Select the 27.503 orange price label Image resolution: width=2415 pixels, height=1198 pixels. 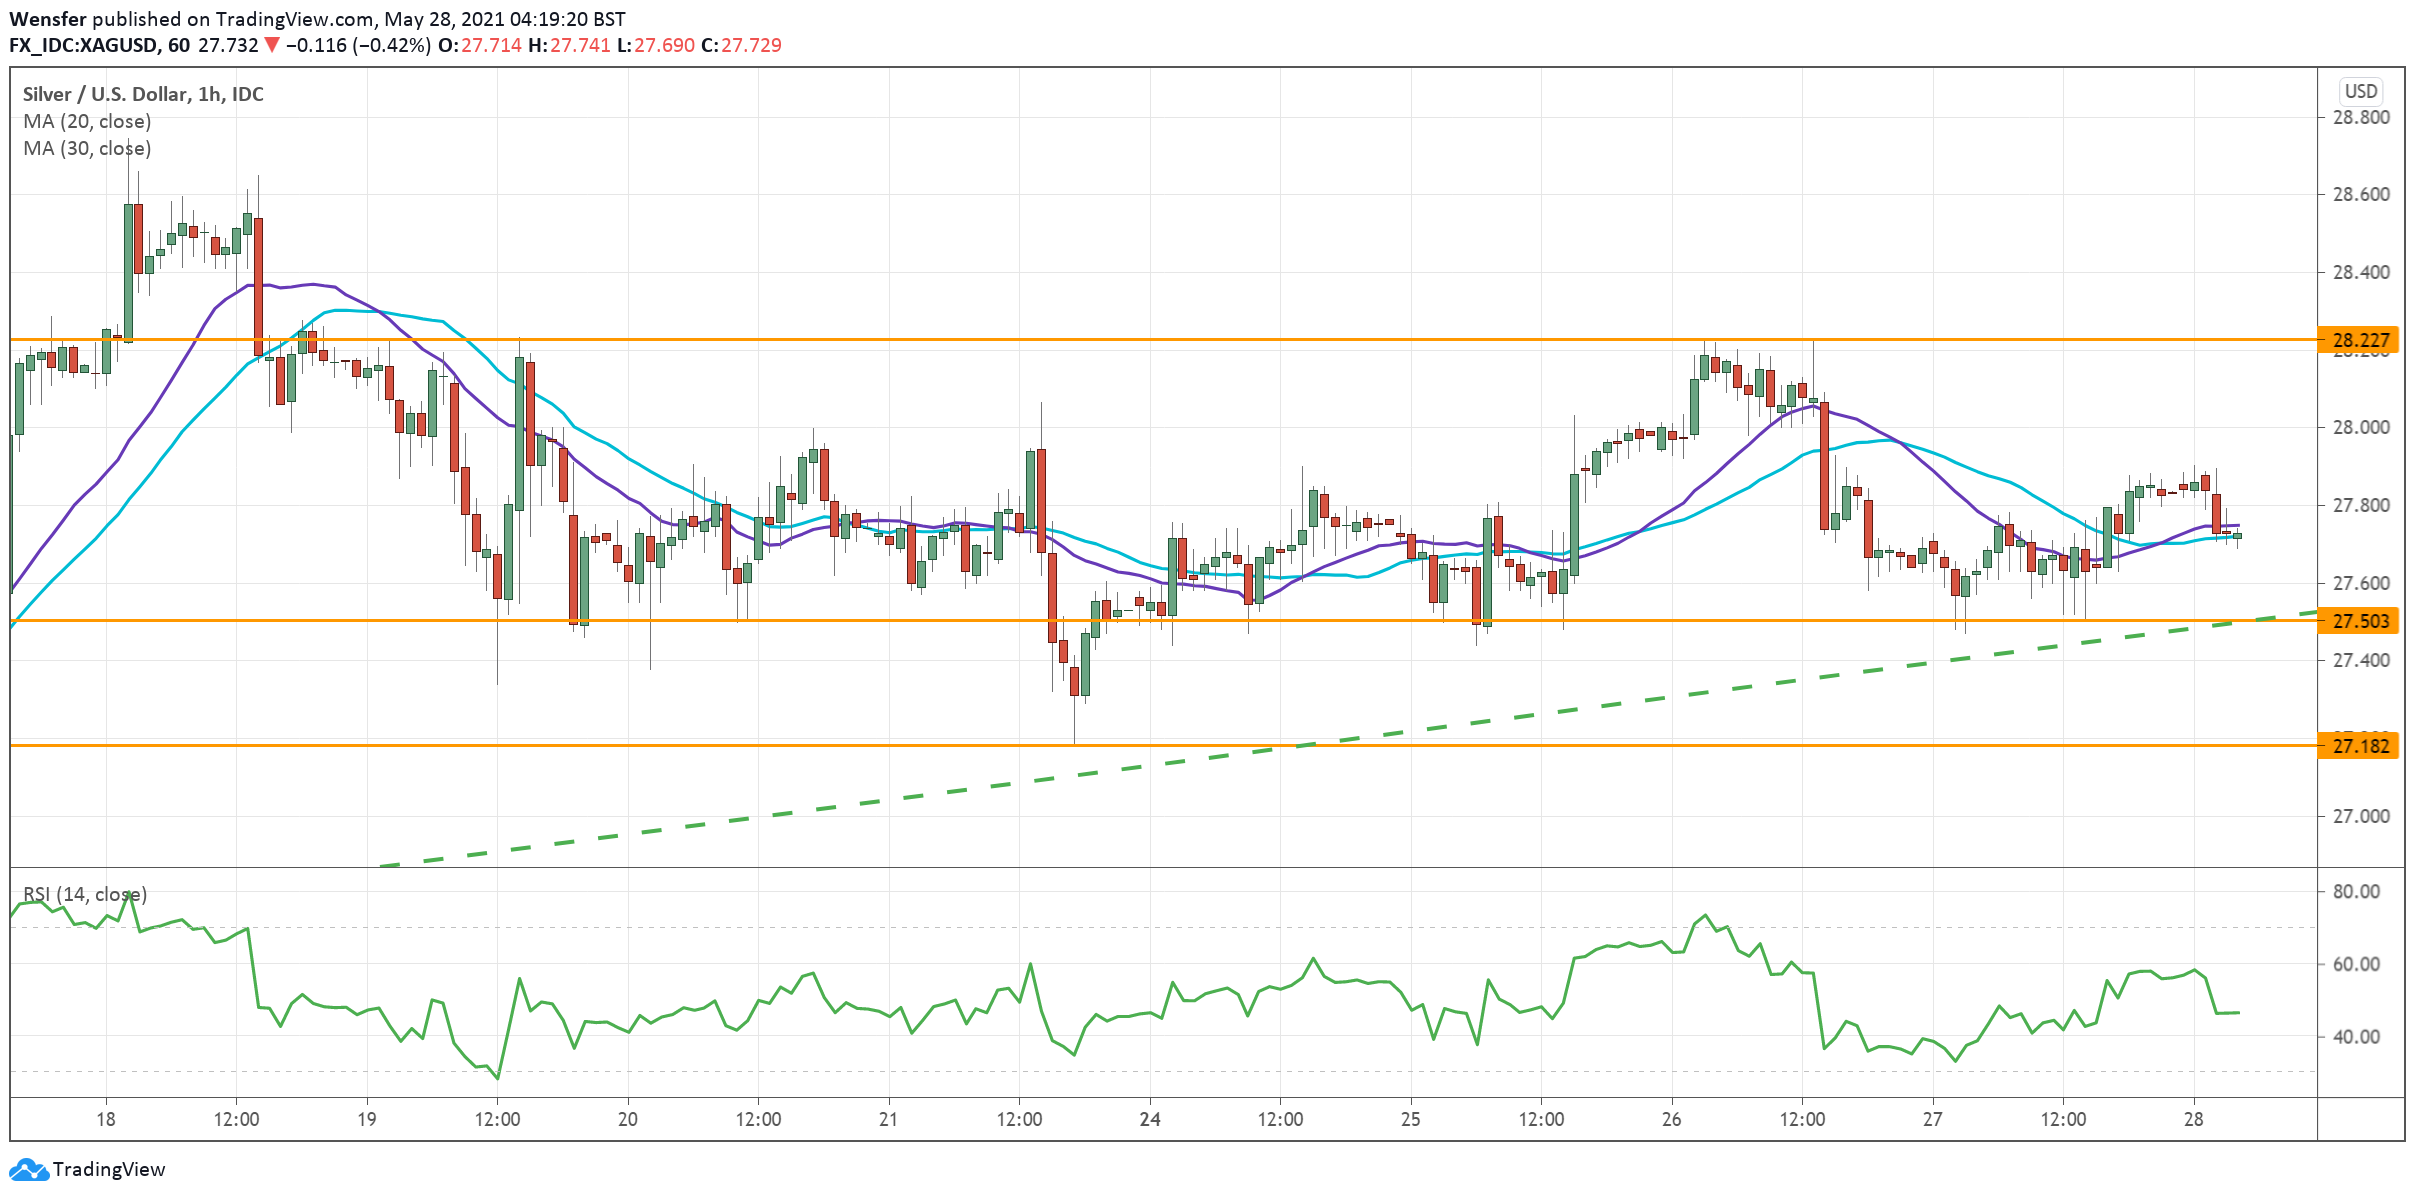click(x=2359, y=621)
